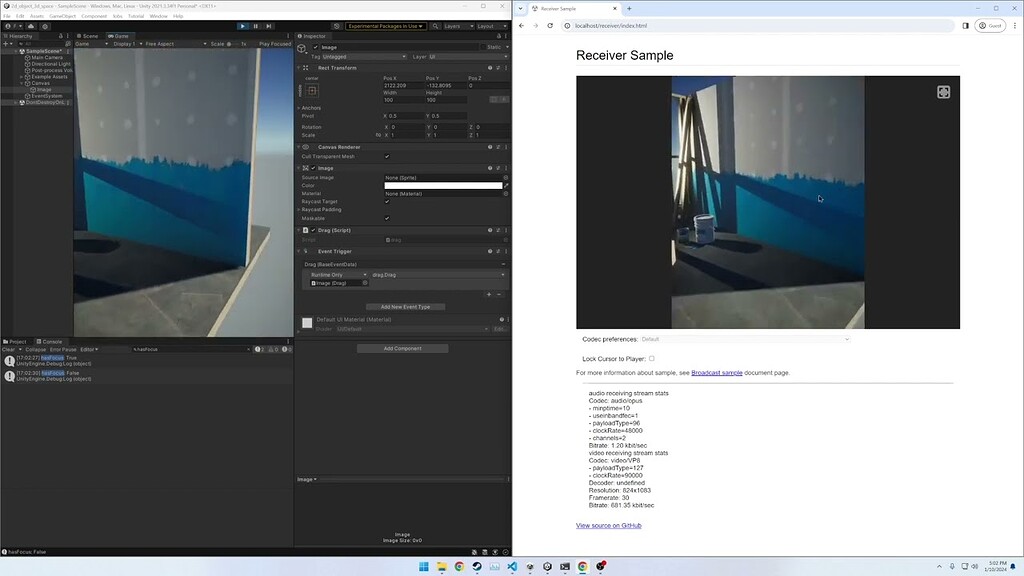1024x576 pixels.
Task: Select the Step frame button
Action: [269, 26]
